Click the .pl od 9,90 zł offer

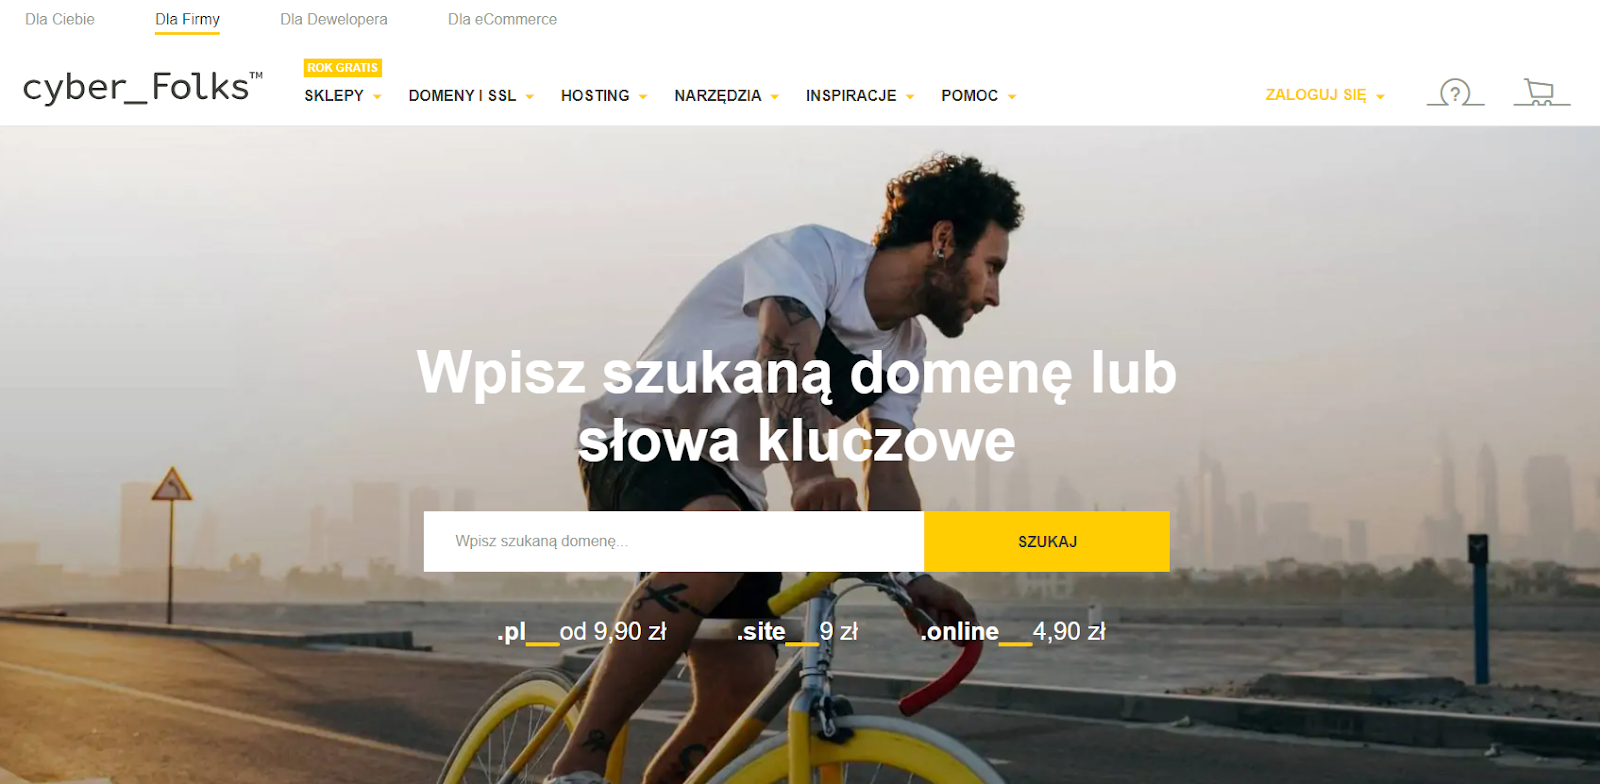[582, 632]
